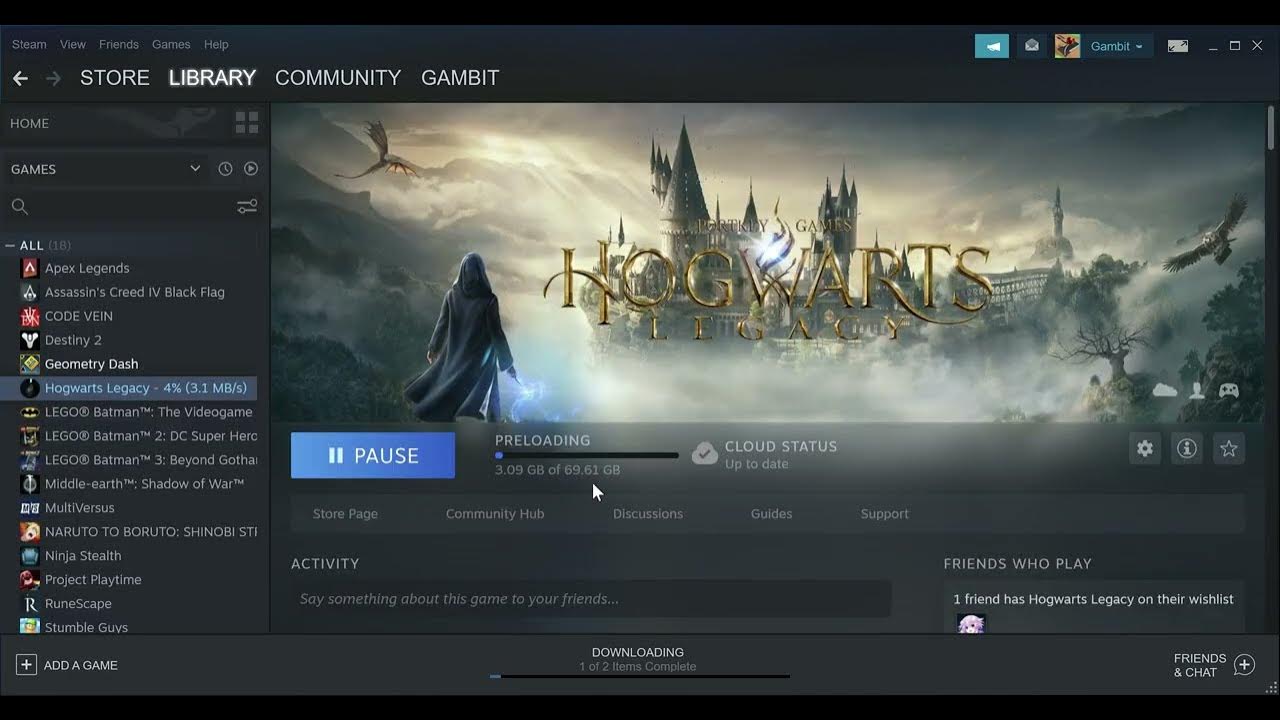This screenshot has width=1280, height=720.
Task: Select CODE VEIN in the list
Action: click(x=79, y=316)
